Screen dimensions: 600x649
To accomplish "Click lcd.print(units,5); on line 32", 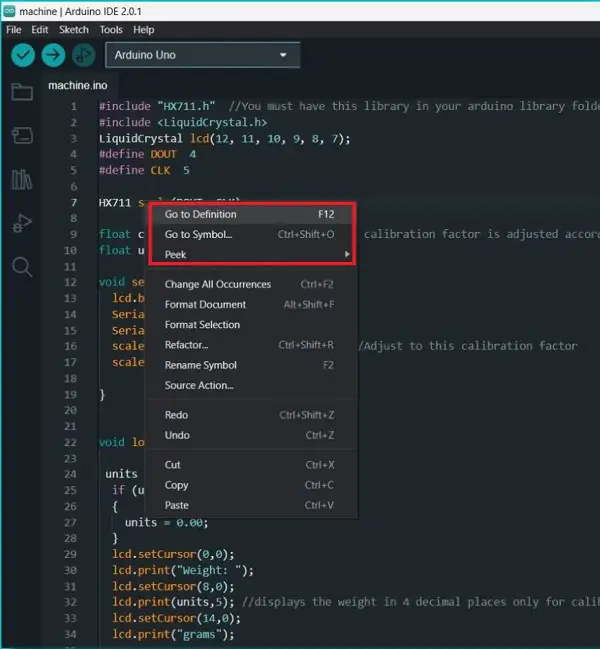I will pos(173,602).
